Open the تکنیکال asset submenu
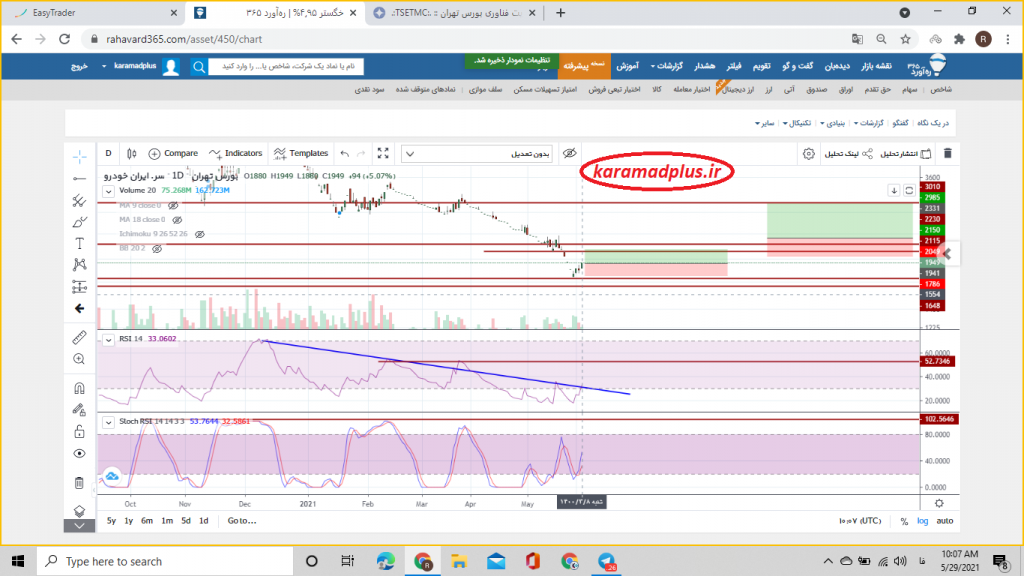This screenshot has height=576, width=1024. (x=797, y=123)
